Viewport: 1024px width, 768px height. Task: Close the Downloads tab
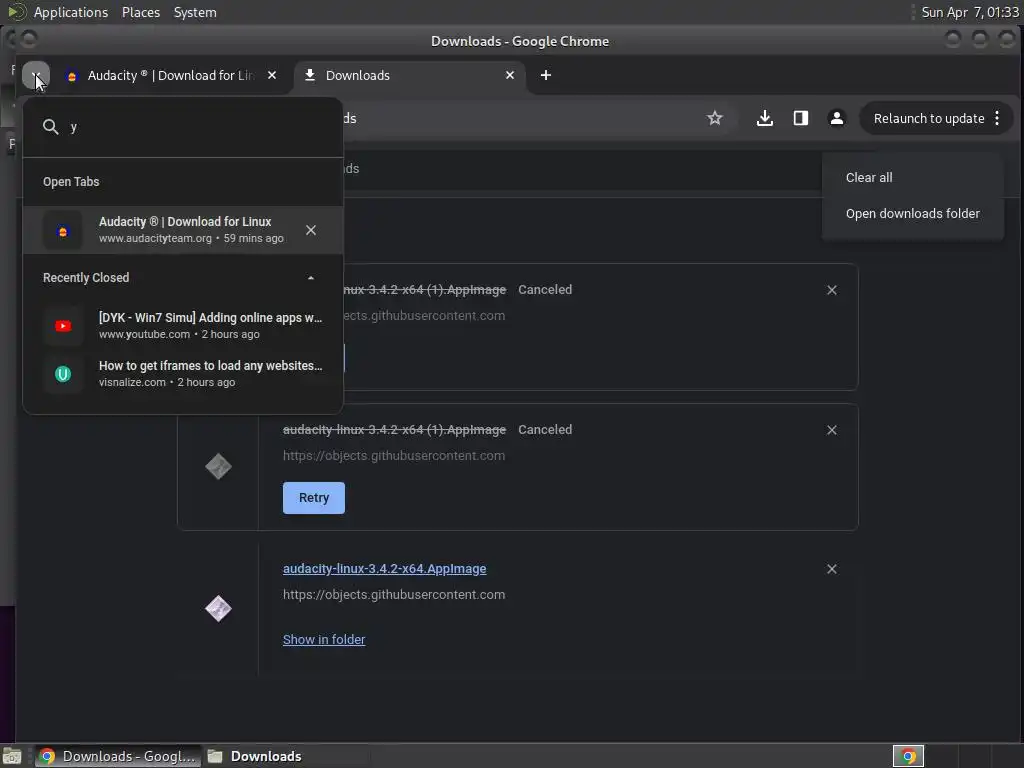click(x=509, y=75)
